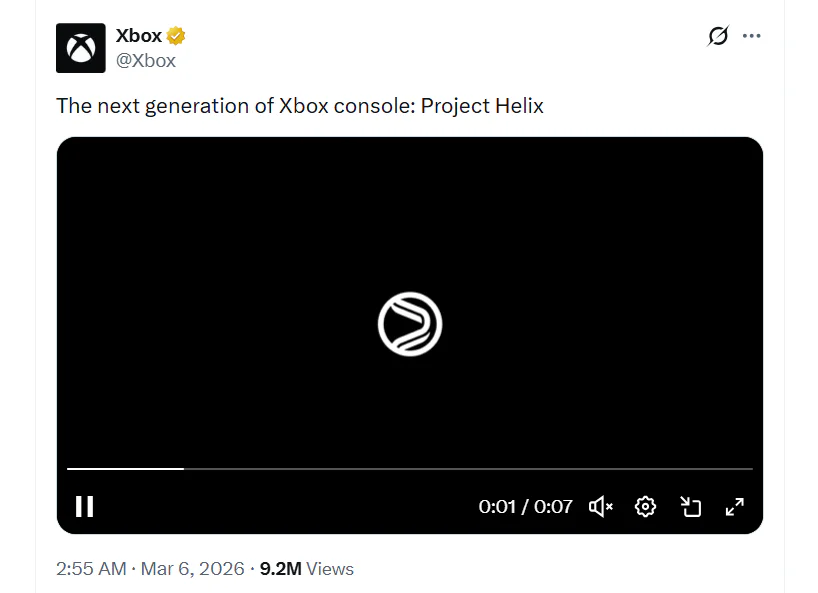Enter picture-in-picture mode
Screen dimensions: 818x593
click(690, 506)
